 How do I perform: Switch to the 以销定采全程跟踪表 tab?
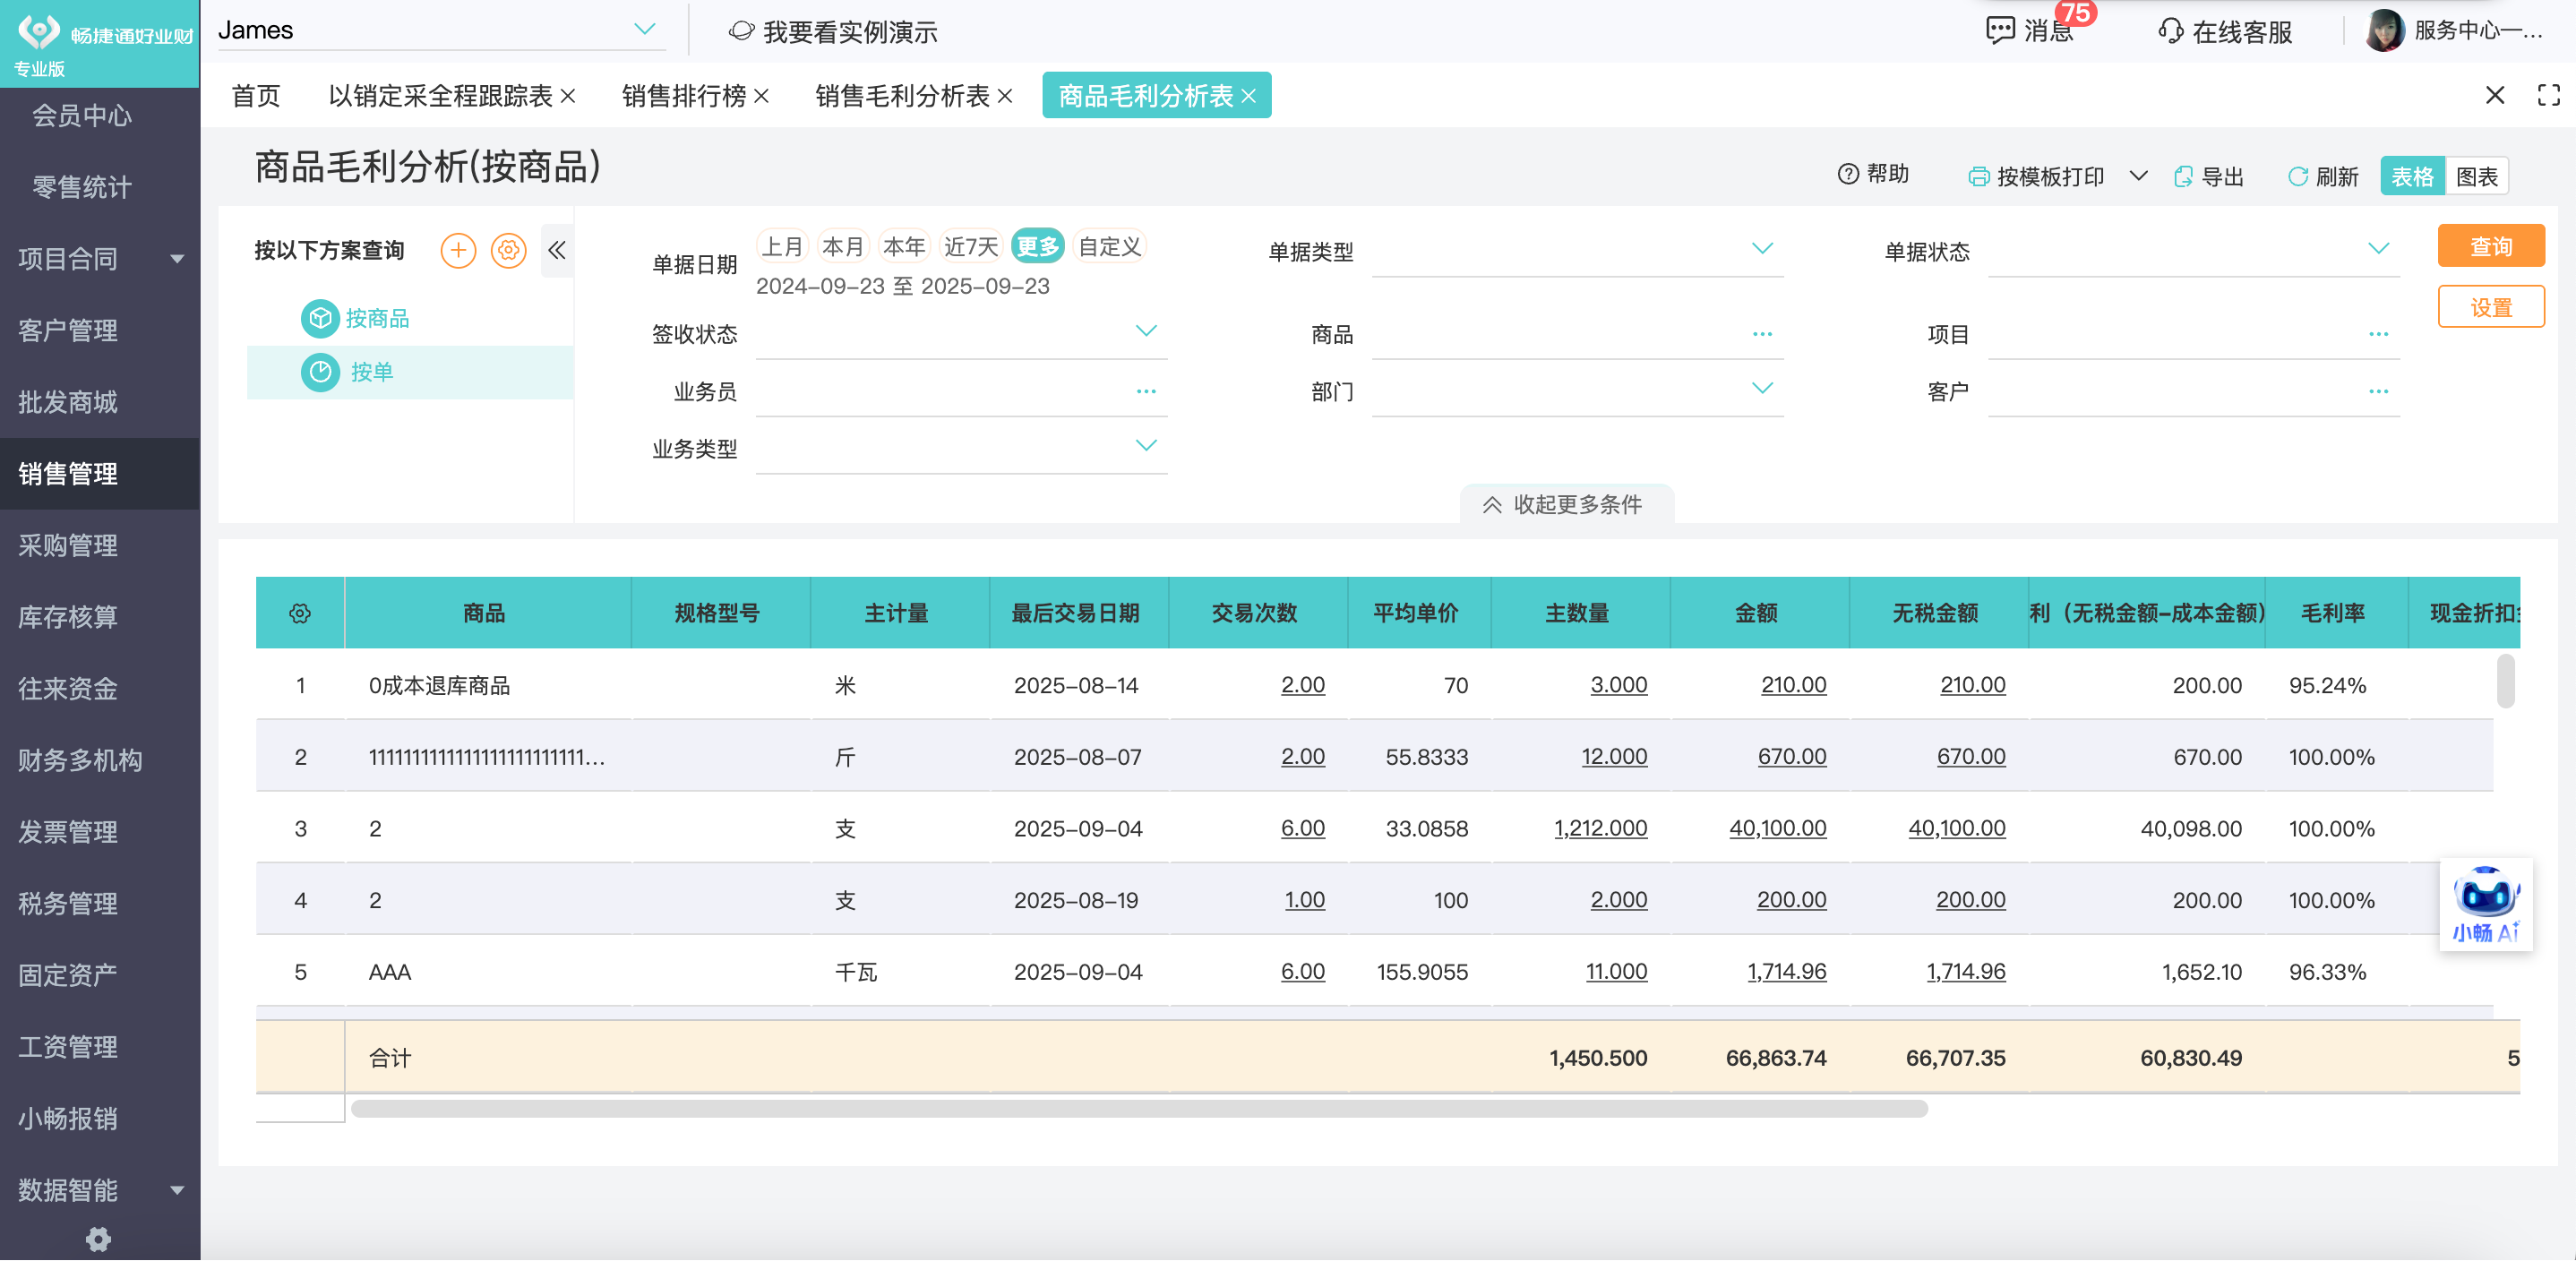441,96
